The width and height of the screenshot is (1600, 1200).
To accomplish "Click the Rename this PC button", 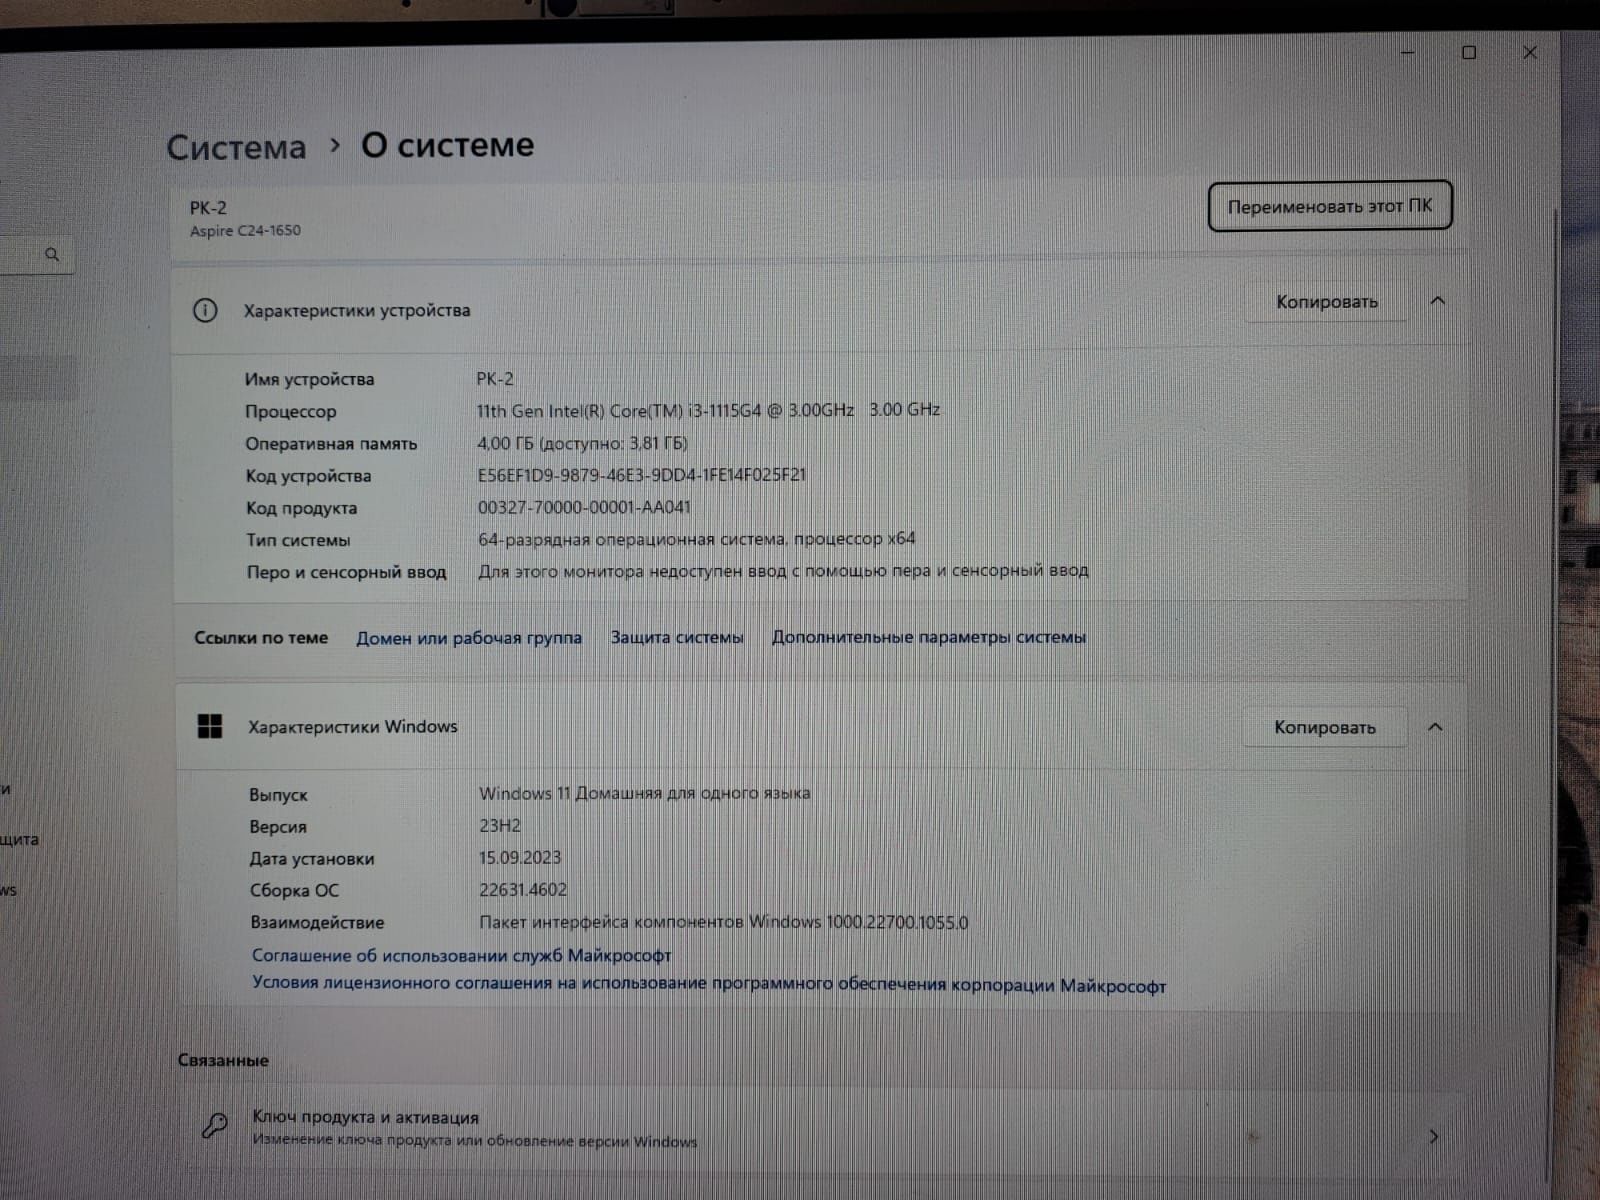I will pos(1329,207).
